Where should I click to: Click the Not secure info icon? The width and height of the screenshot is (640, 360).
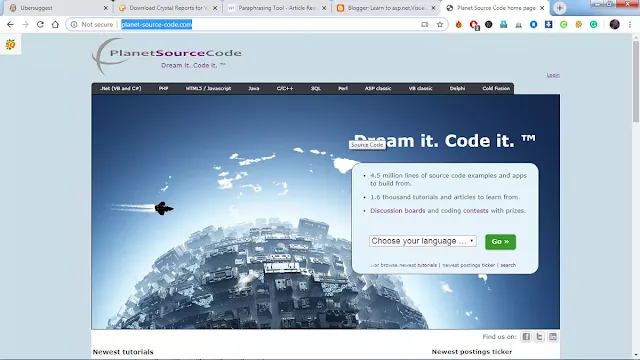tap(74, 24)
